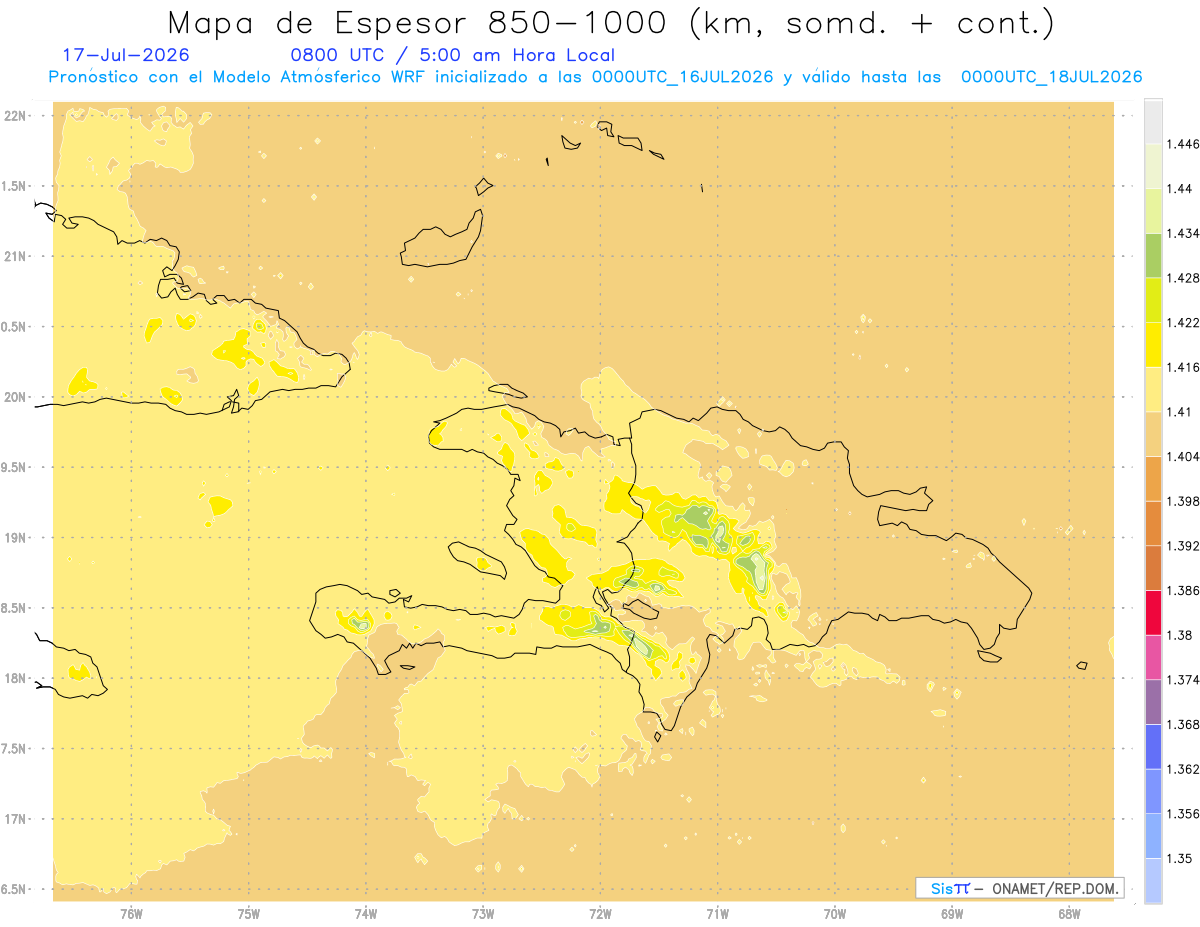Click the latitude label '19N'

(x=15, y=538)
